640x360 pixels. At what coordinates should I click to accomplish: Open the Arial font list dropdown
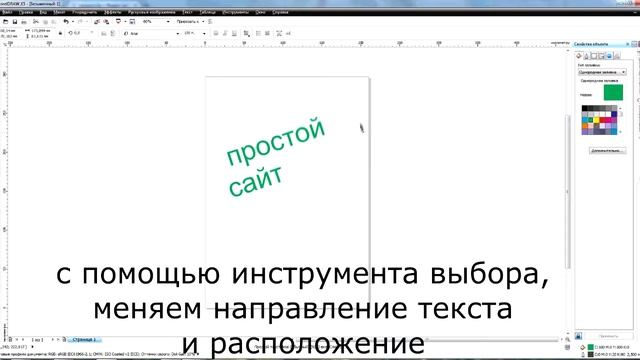(x=177, y=33)
